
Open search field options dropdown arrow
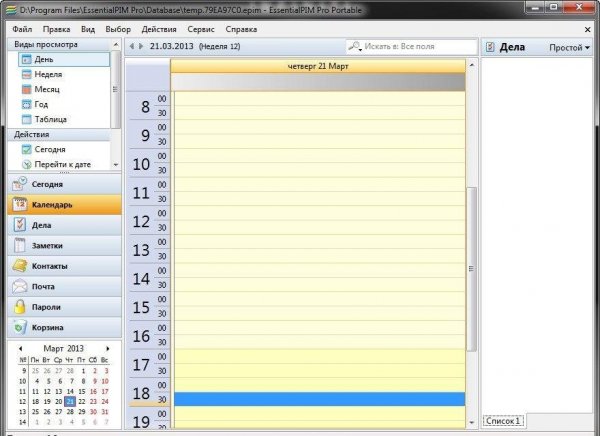pyautogui.click(x=360, y=50)
